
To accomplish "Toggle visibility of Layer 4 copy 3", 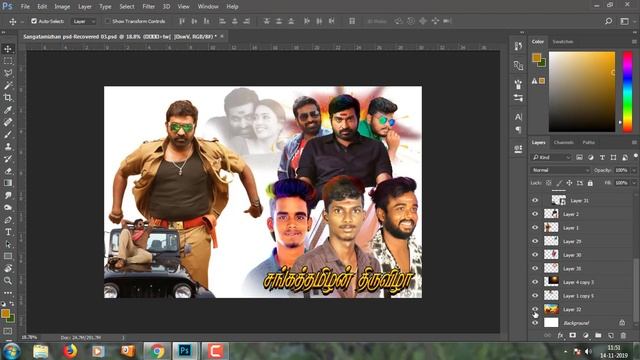I will [535, 282].
